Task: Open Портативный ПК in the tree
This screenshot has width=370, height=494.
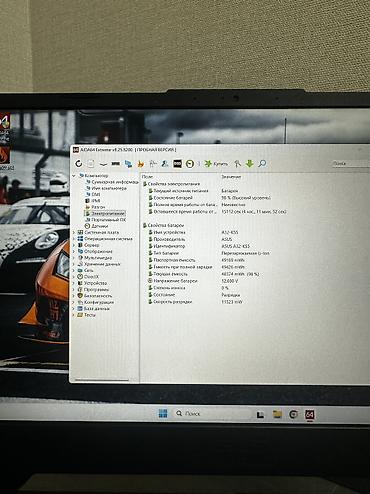Action: click(x=106, y=220)
